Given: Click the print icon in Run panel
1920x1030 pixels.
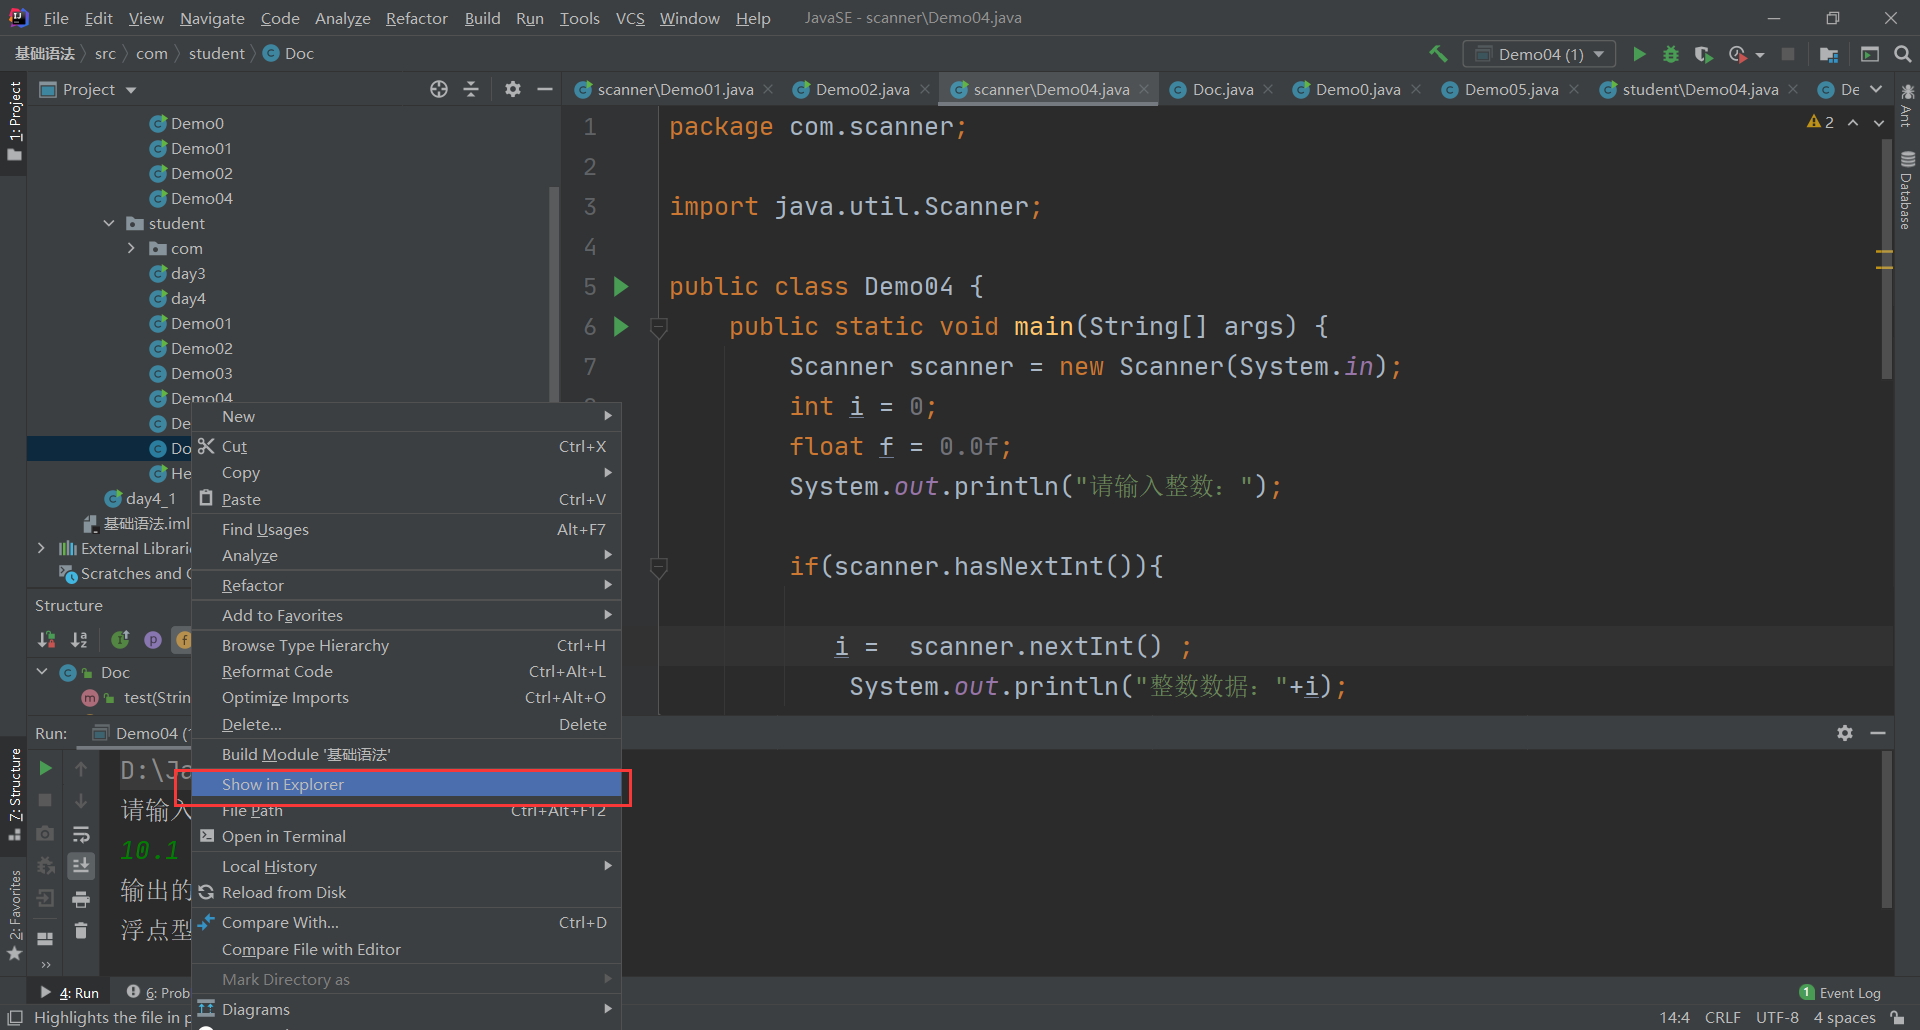Looking at the screenshot, I should click(x=81, y=899).
